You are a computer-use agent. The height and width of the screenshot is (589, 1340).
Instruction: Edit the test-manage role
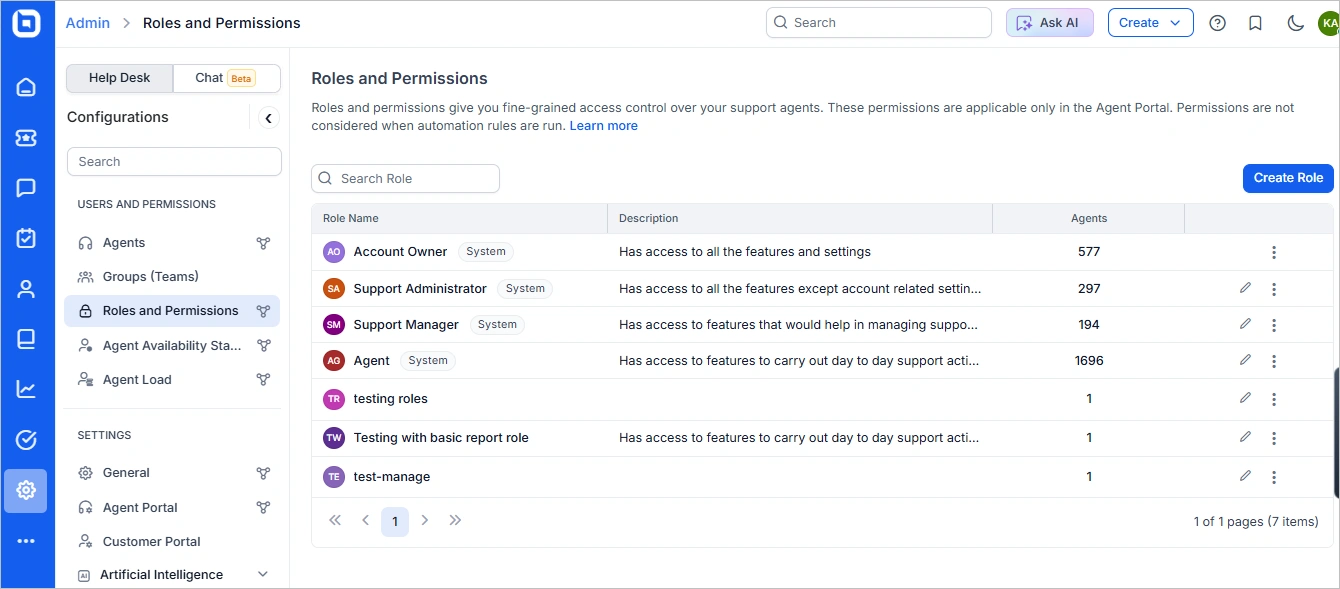pos(1245,476)
